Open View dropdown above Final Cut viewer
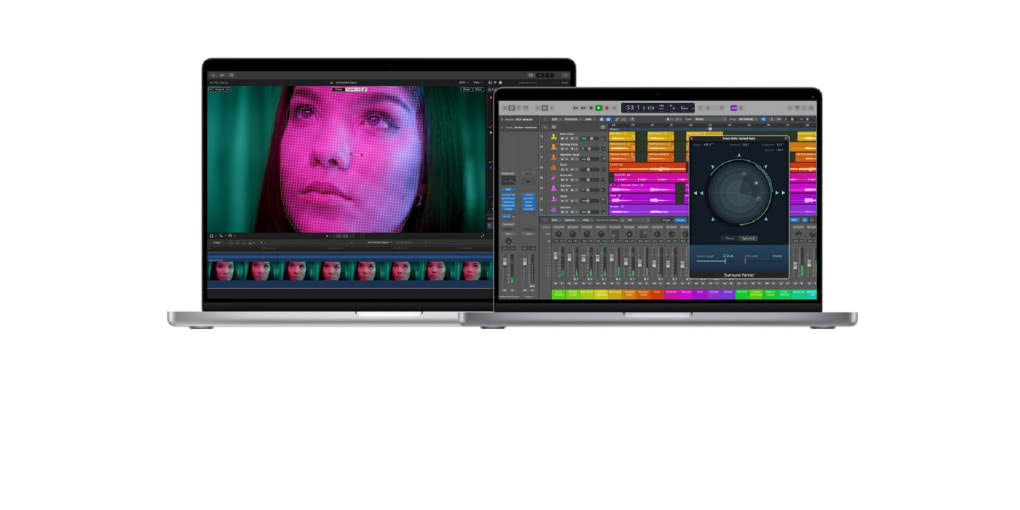1020x510 pixels. point(478,83)
